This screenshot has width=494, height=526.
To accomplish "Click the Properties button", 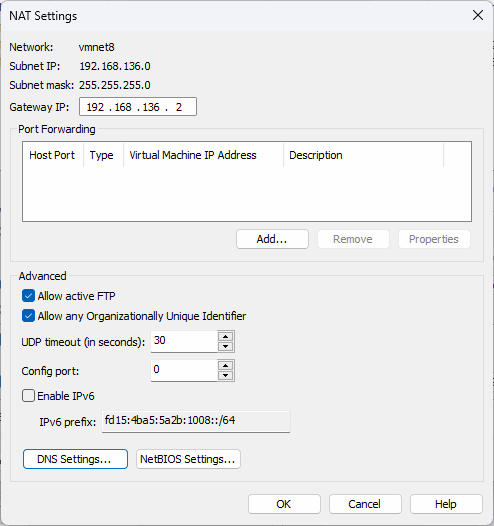I will click(434, 239).
